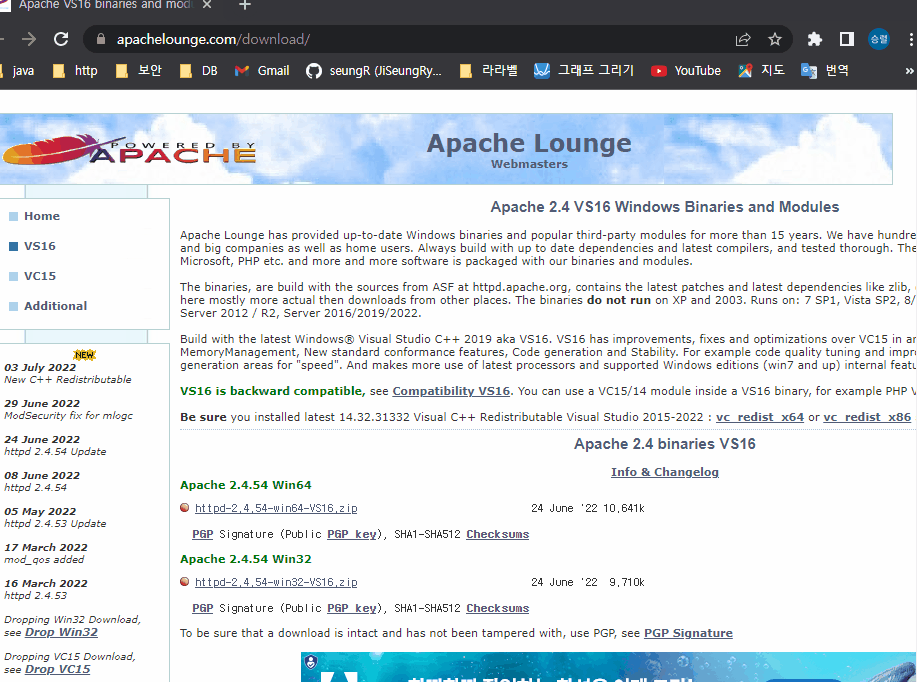
Task: Download httpd-2.4.54-win32-VS16.zip
Action: point(276,582)
